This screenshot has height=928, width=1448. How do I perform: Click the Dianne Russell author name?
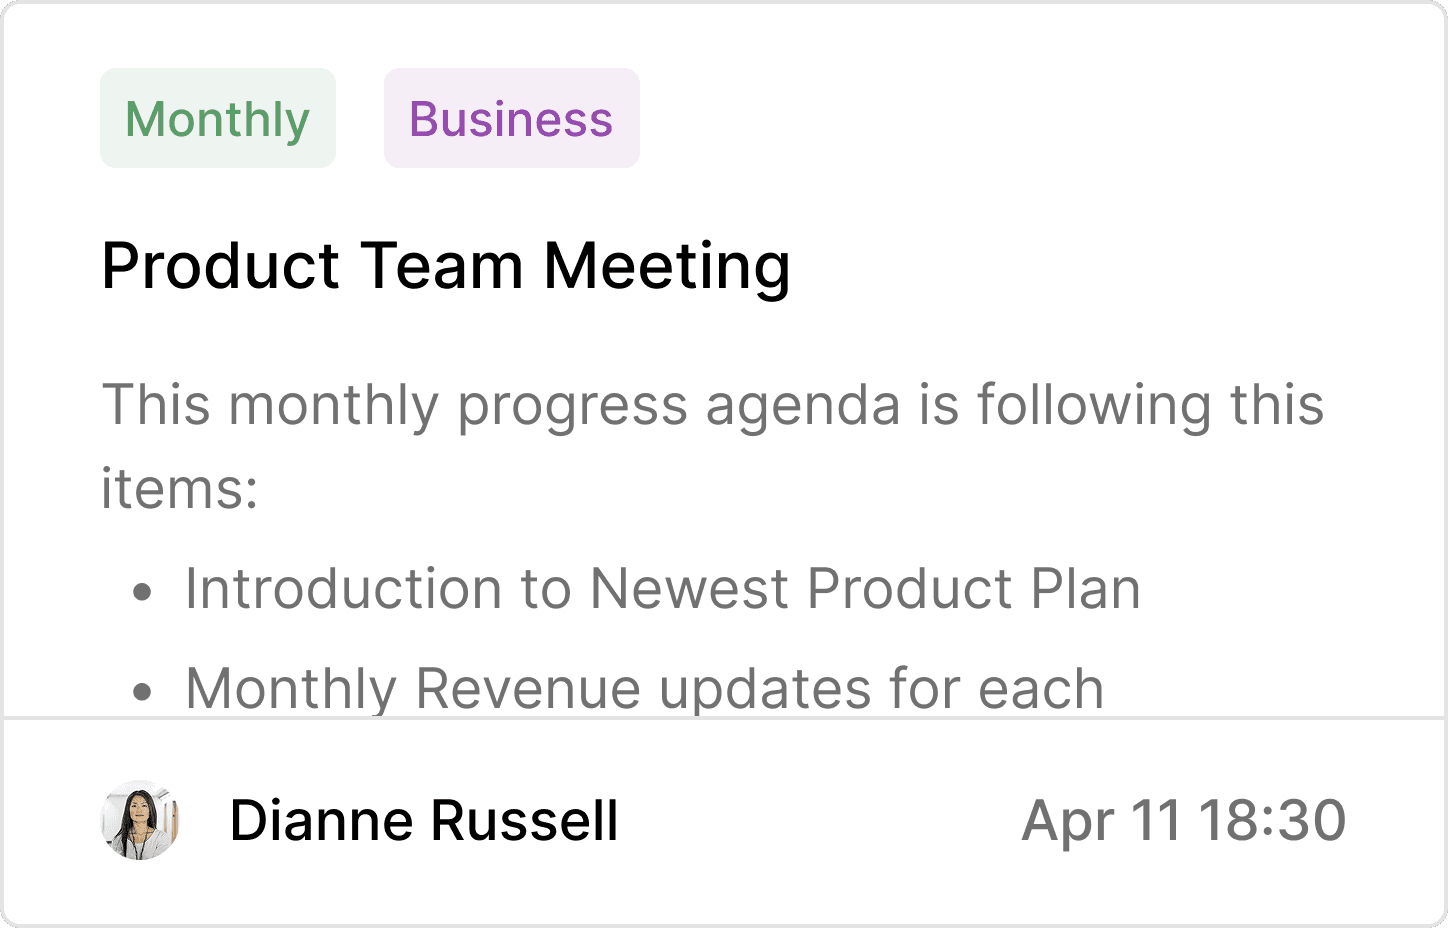click(x=424, y=821)
